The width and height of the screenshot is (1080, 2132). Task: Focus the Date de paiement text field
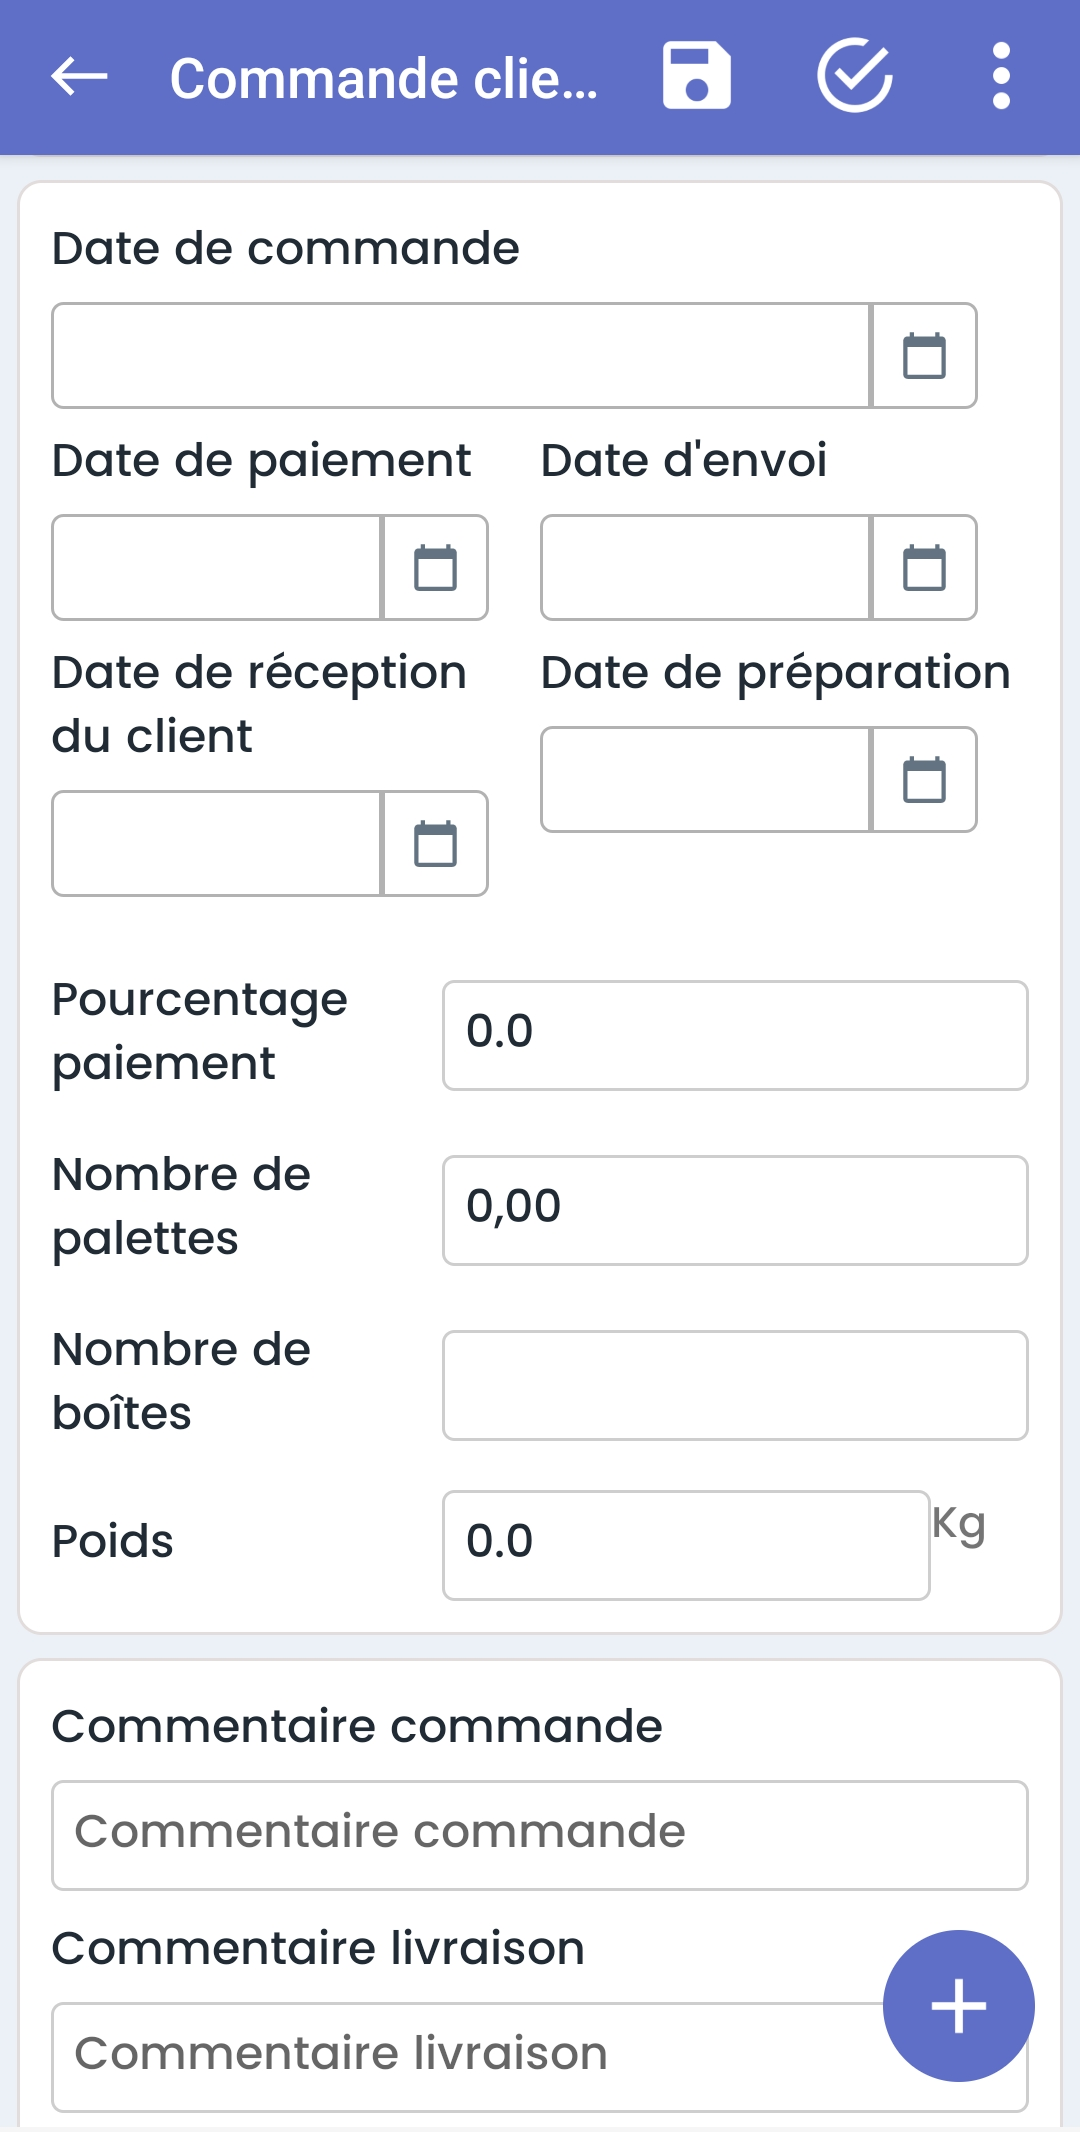point(217,568)
